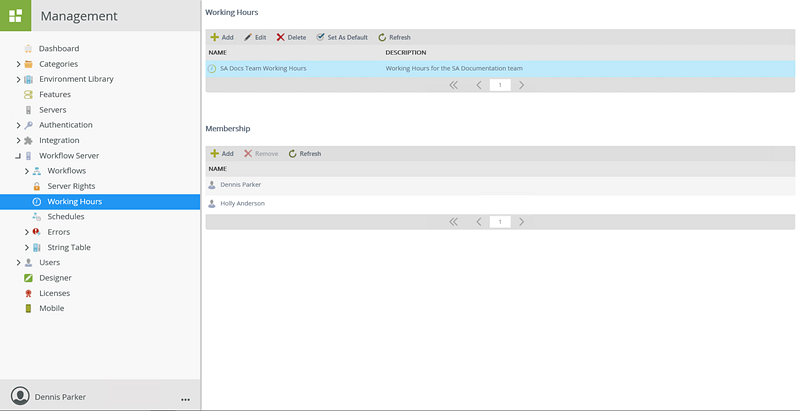The height and width of the screenshot is (411, 800).
Task: Click the Integration puzzle icon
Action: 29,140
